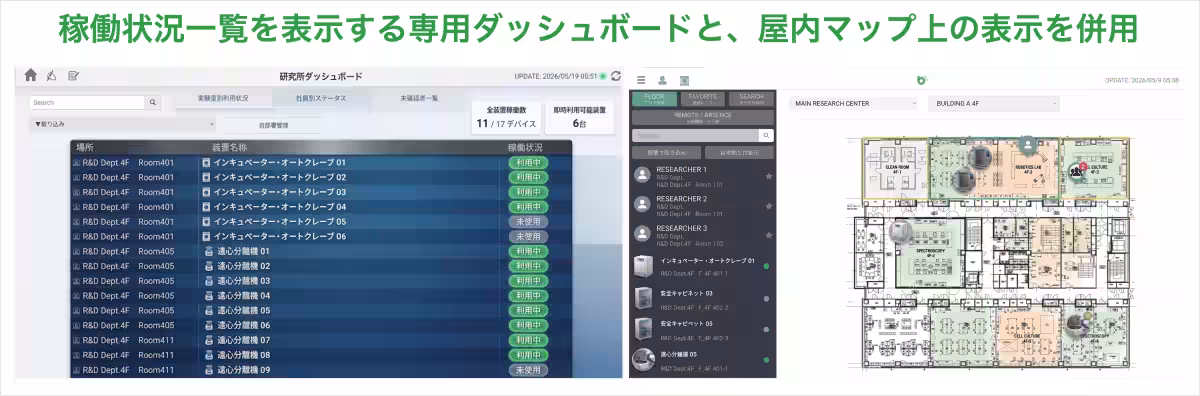Viewport: 1200px width, 396px height.
Task: Open the edit note icon in dashboard header
Action: click(73, 75)
